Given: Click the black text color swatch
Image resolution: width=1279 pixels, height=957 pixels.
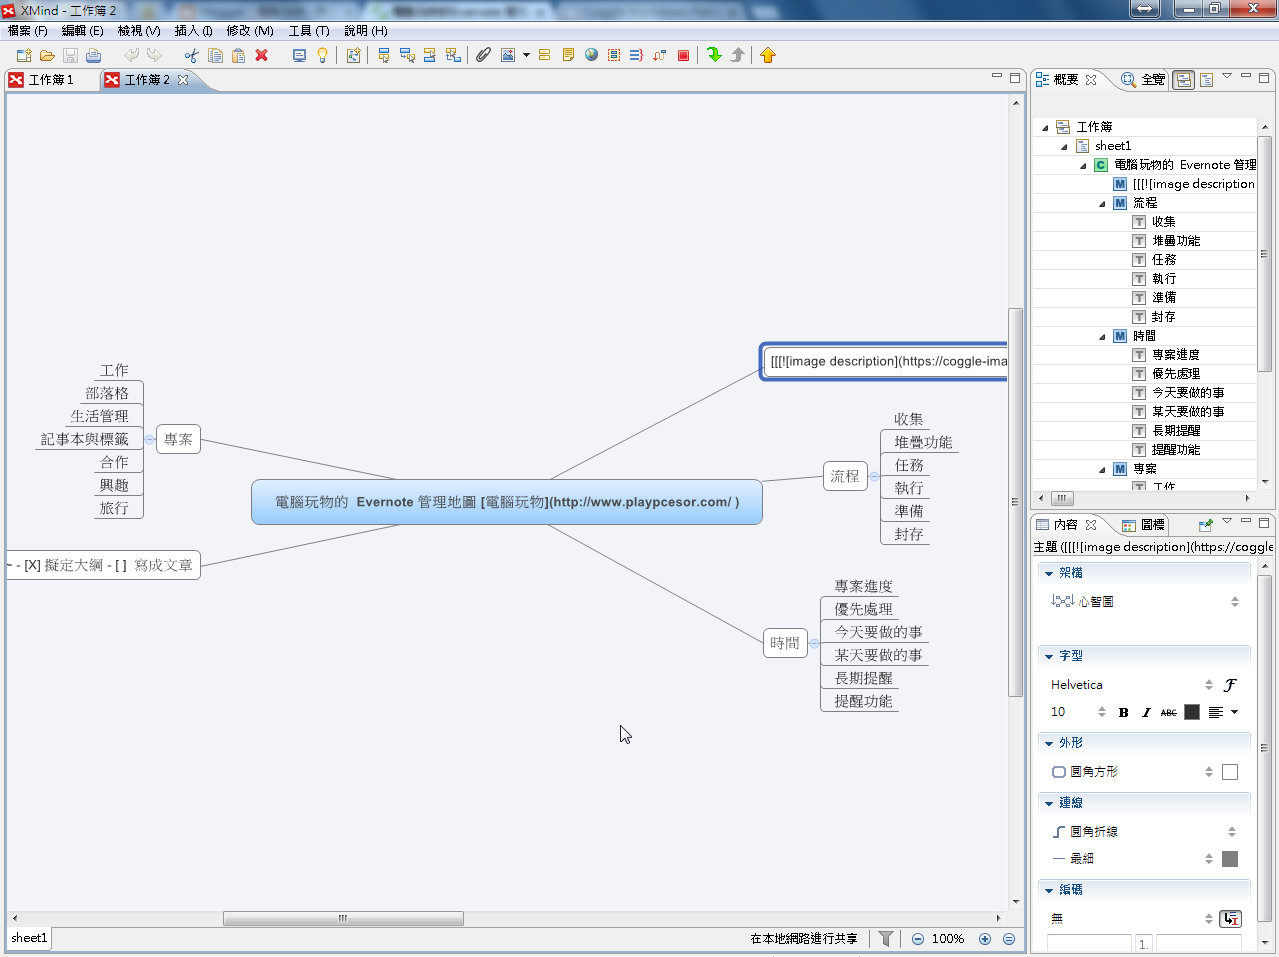Looking at the screenshot, I should [x=1192, y=712].
